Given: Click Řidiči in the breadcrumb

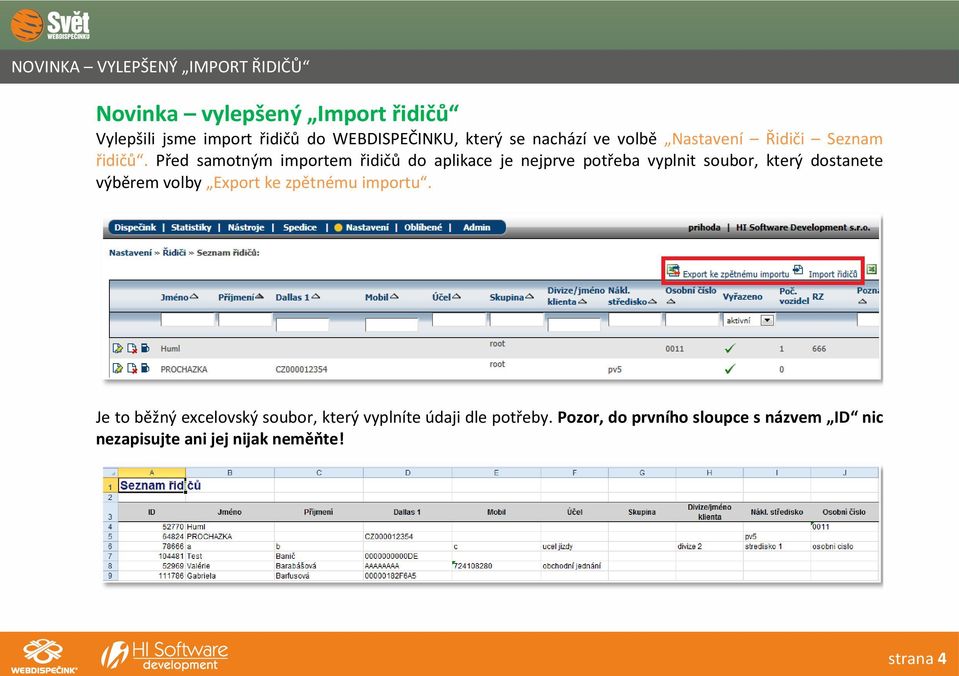Looking at the screenshot, I should point(174,253).
